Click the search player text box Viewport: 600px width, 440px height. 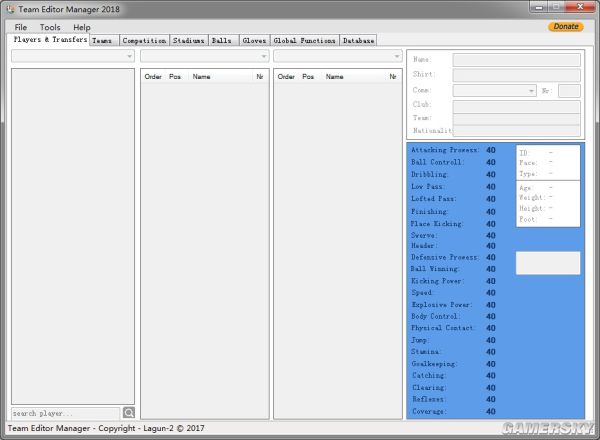tap(65, 413)
